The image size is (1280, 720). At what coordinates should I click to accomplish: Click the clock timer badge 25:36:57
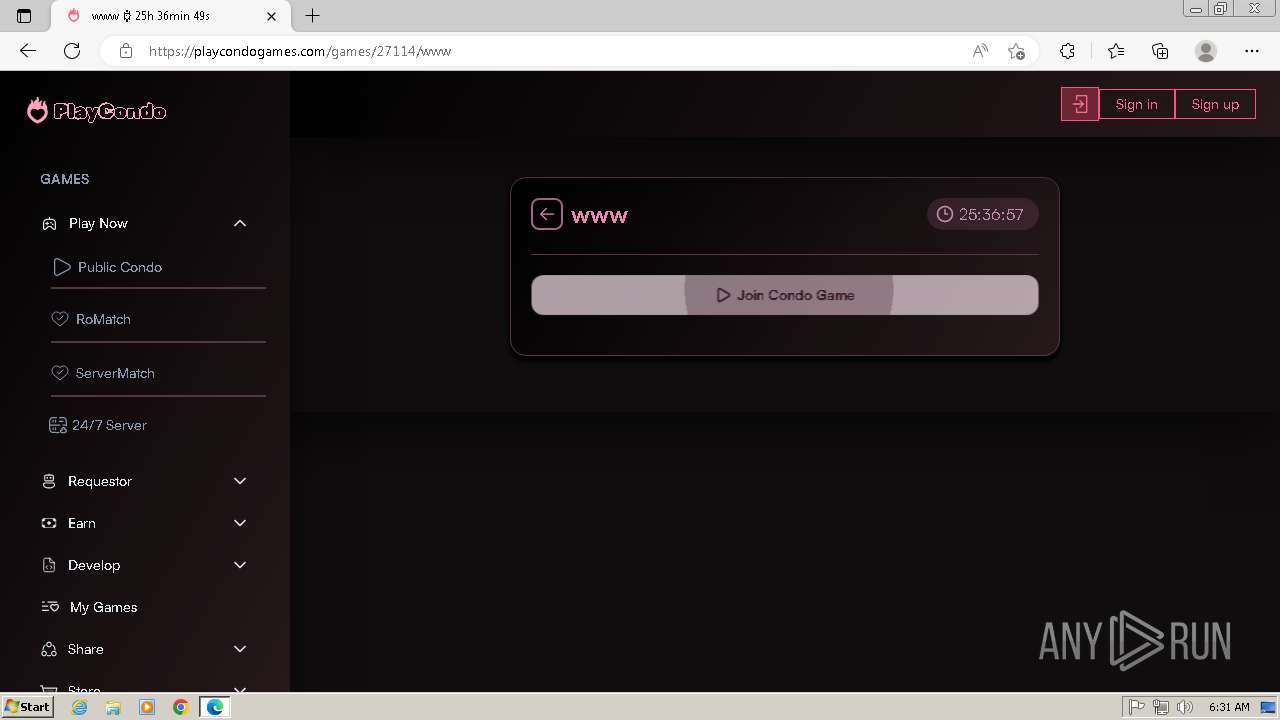tap(982, 214)
